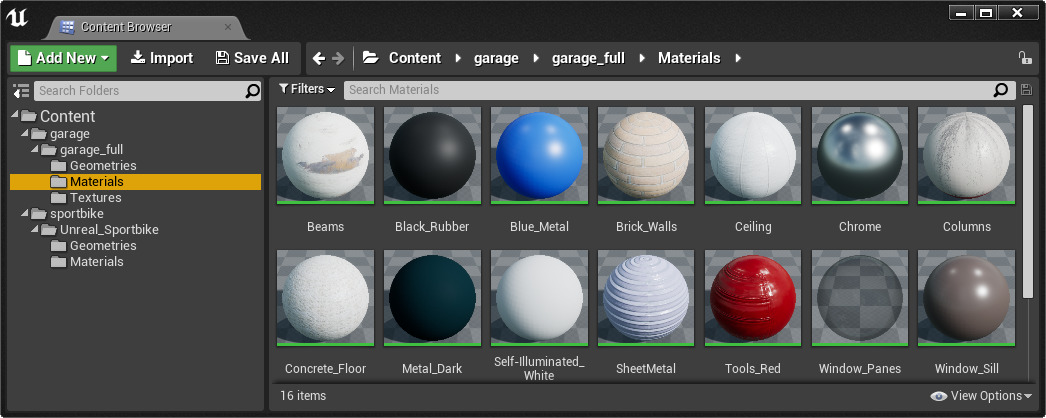Select the Blue_Metal material thumbnail
The width and height of the screenshot is (1046, 418).
pos(539,156)
